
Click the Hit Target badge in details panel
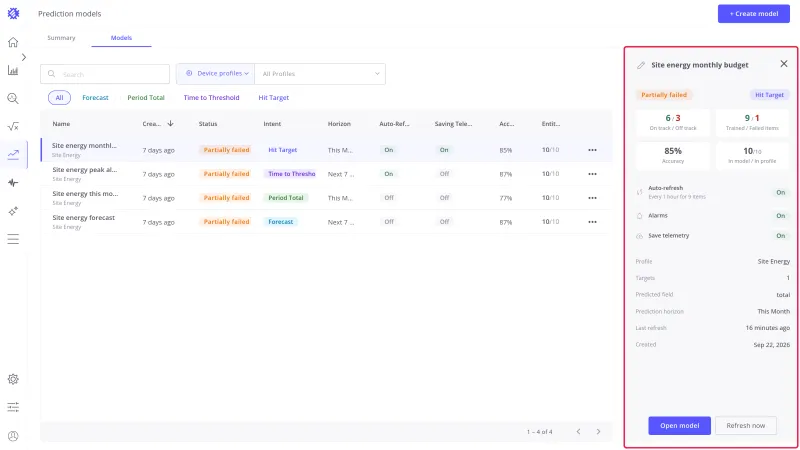coord(769,95)
